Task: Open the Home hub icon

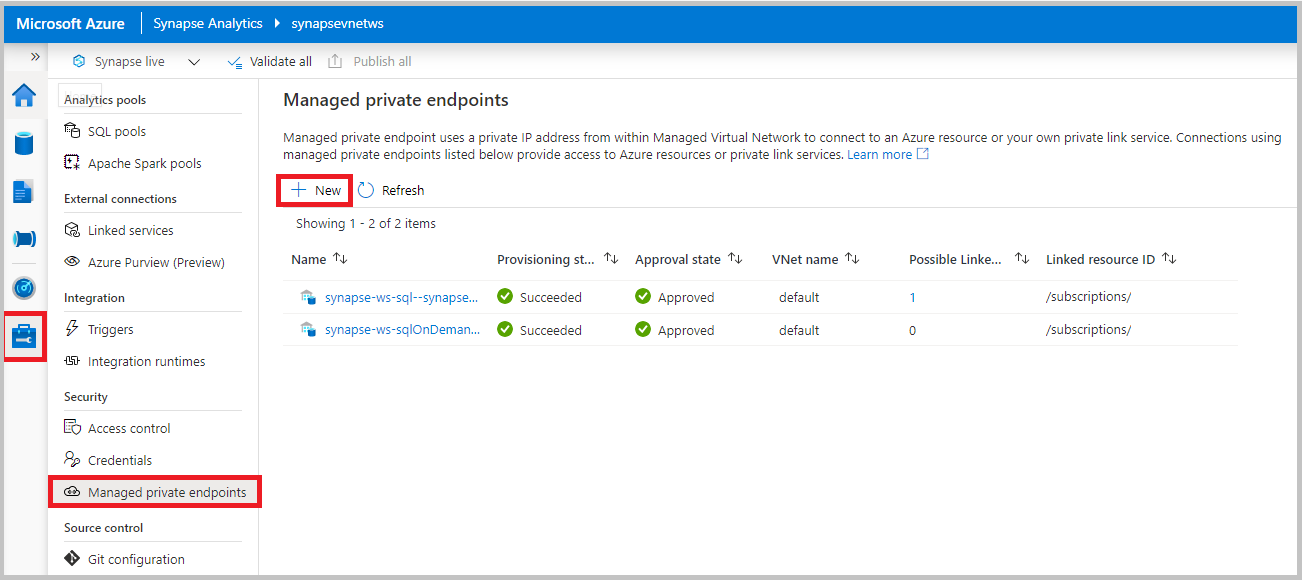Action: (x=24, y=96)
